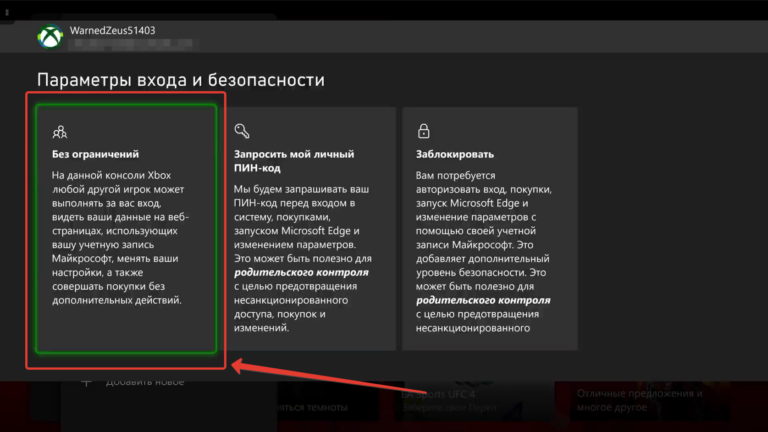The width and height of the screenshot is (768, 432).
Task: Click the Xbox logo profile icon
Action: click(50, 38)
